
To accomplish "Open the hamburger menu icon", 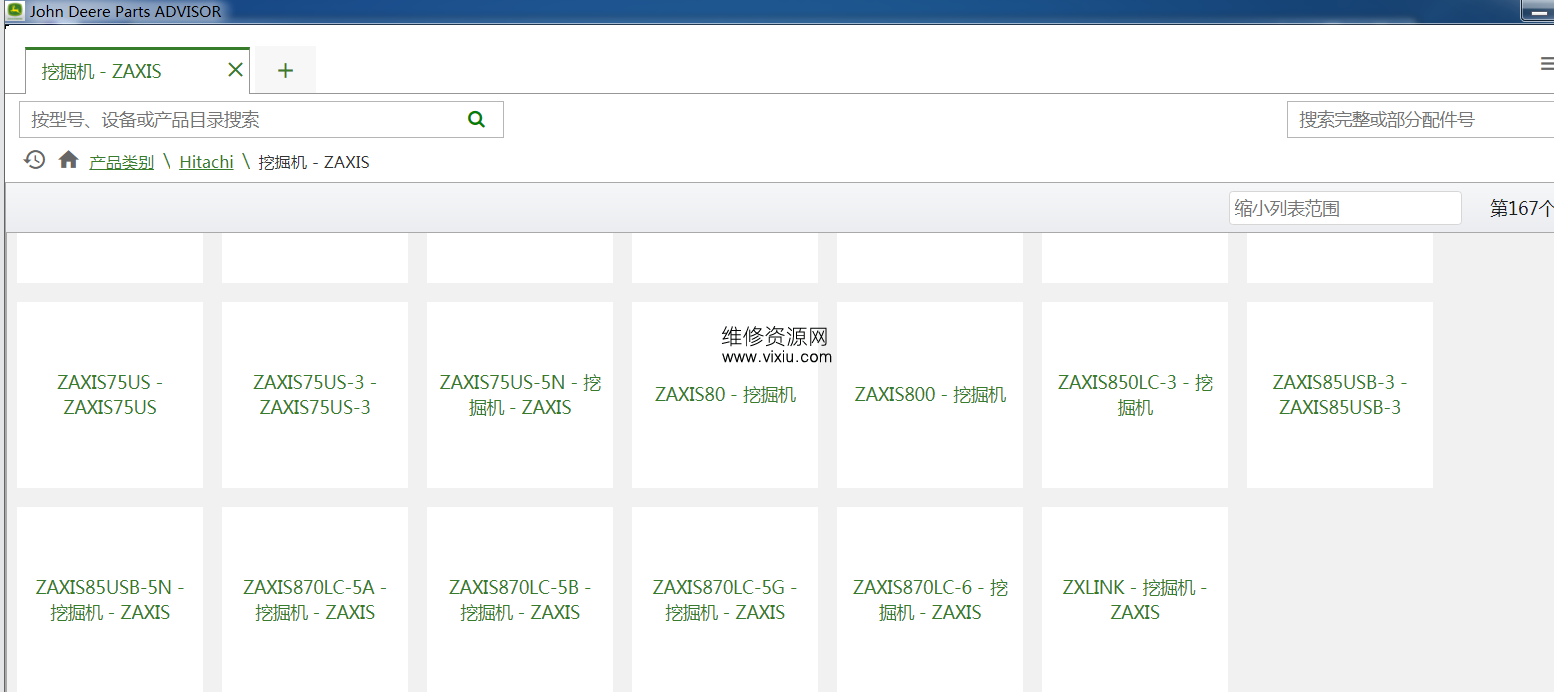I will (1546, 65).
